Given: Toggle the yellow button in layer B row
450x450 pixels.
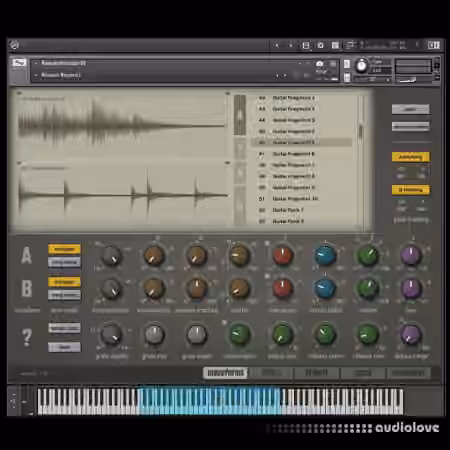Looking at the screenshot, I should 64,282.
